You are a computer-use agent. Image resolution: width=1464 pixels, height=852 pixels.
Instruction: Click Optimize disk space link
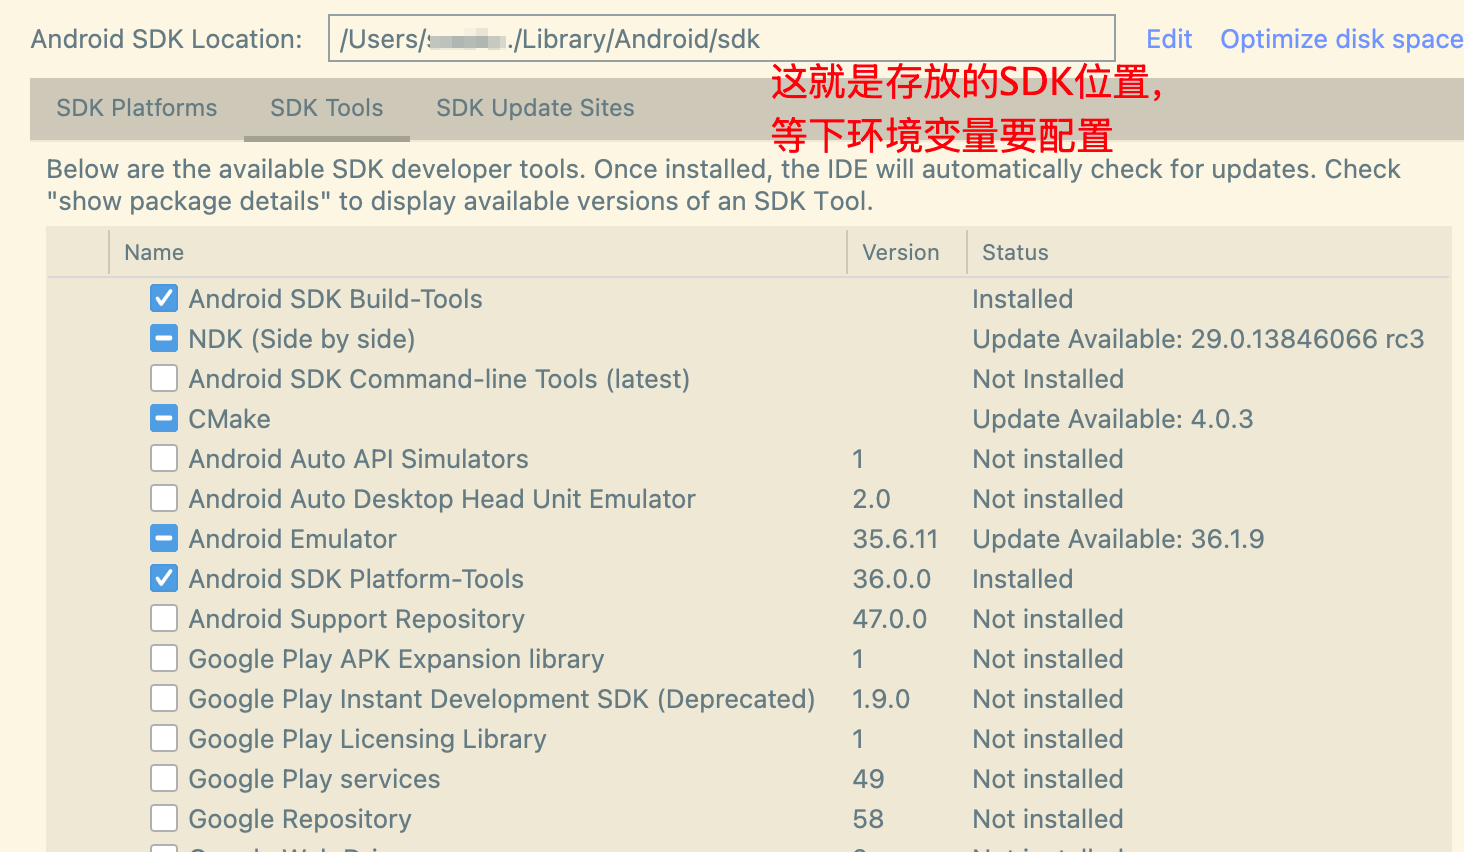tap(1342, 39)
